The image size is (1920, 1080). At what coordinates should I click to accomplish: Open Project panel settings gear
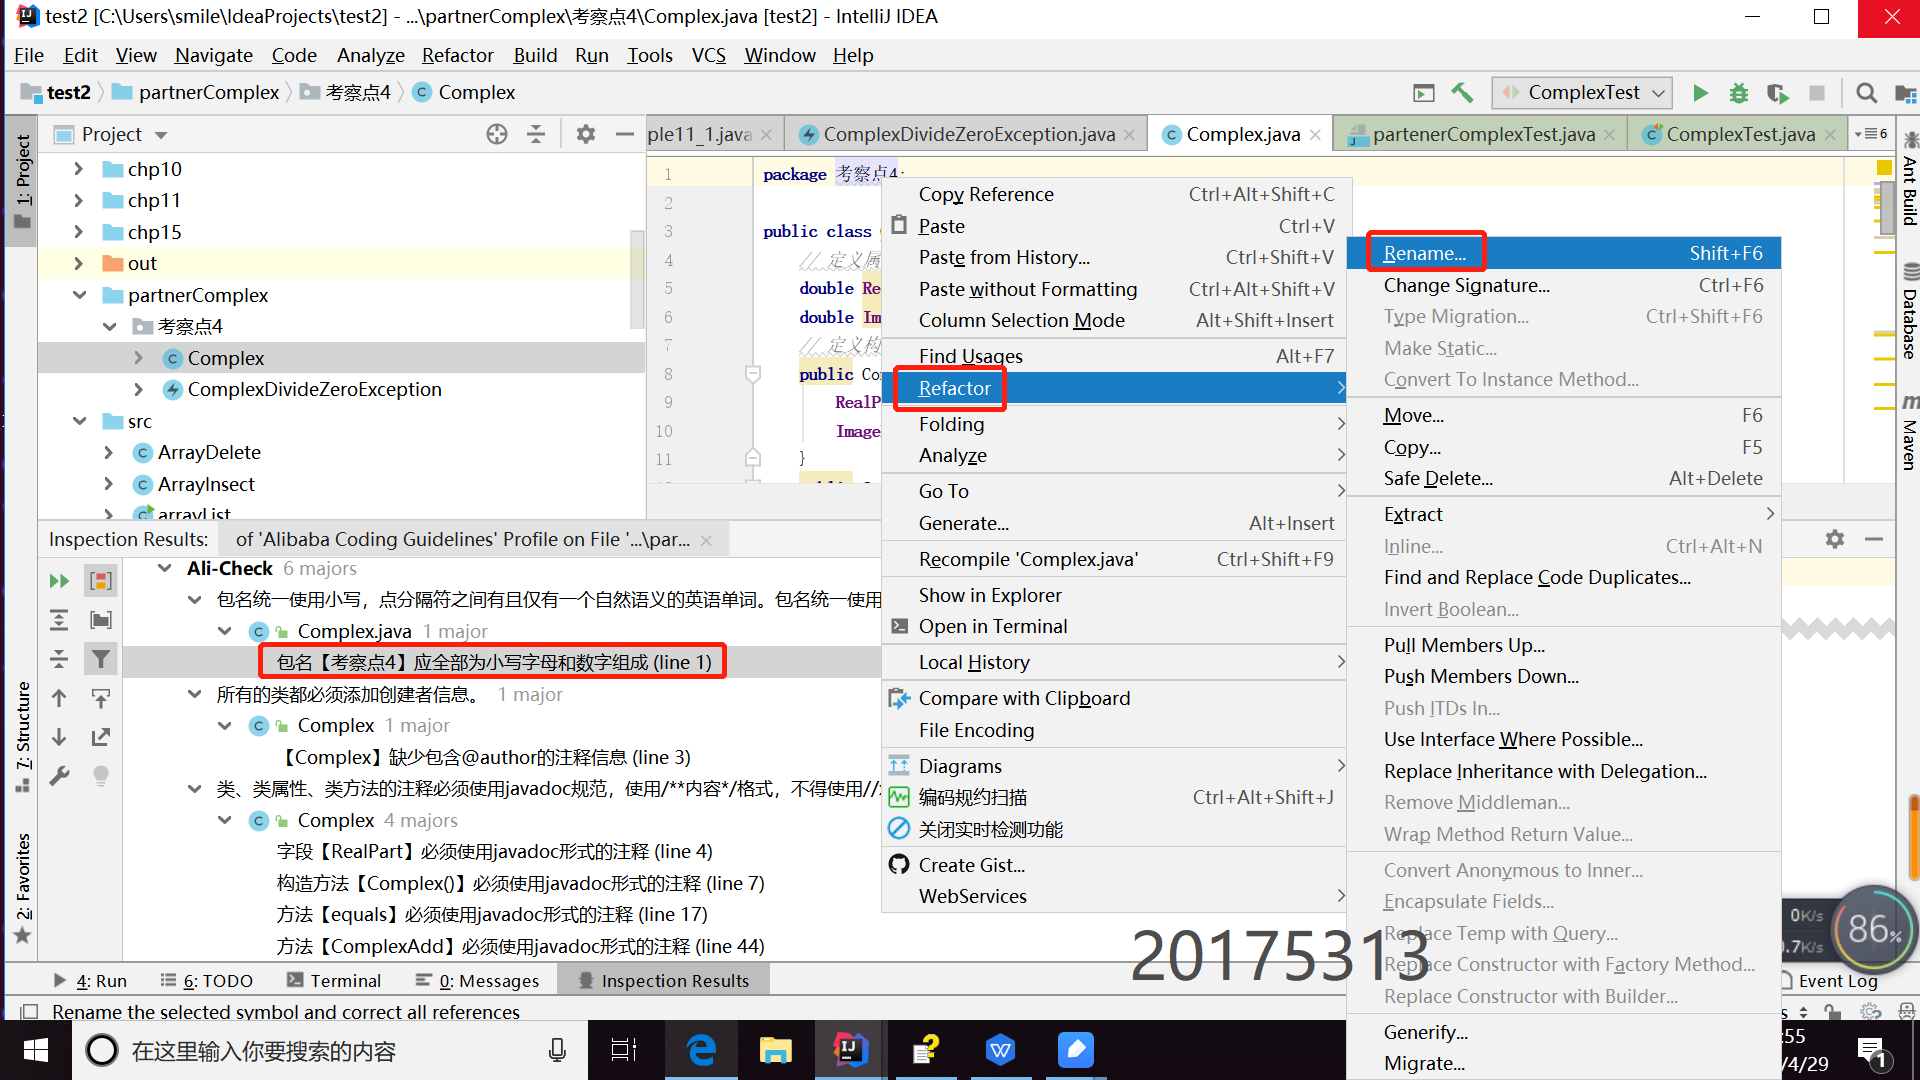point(586,134)
